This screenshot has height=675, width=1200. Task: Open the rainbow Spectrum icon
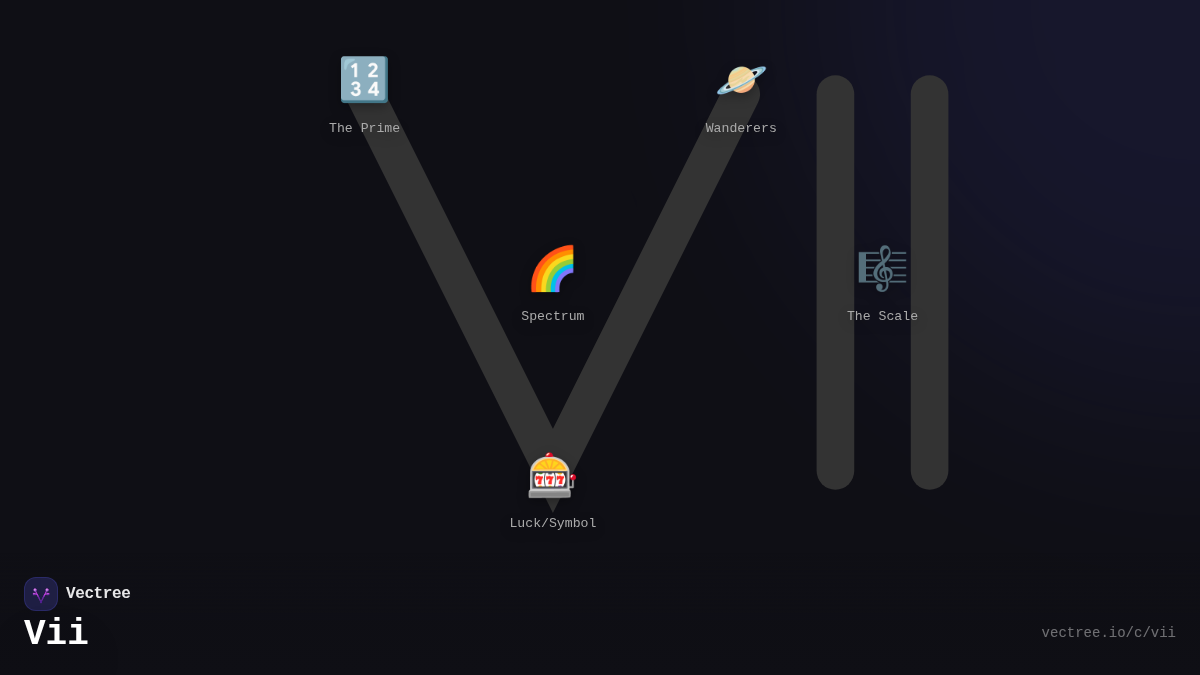(552, 269)
